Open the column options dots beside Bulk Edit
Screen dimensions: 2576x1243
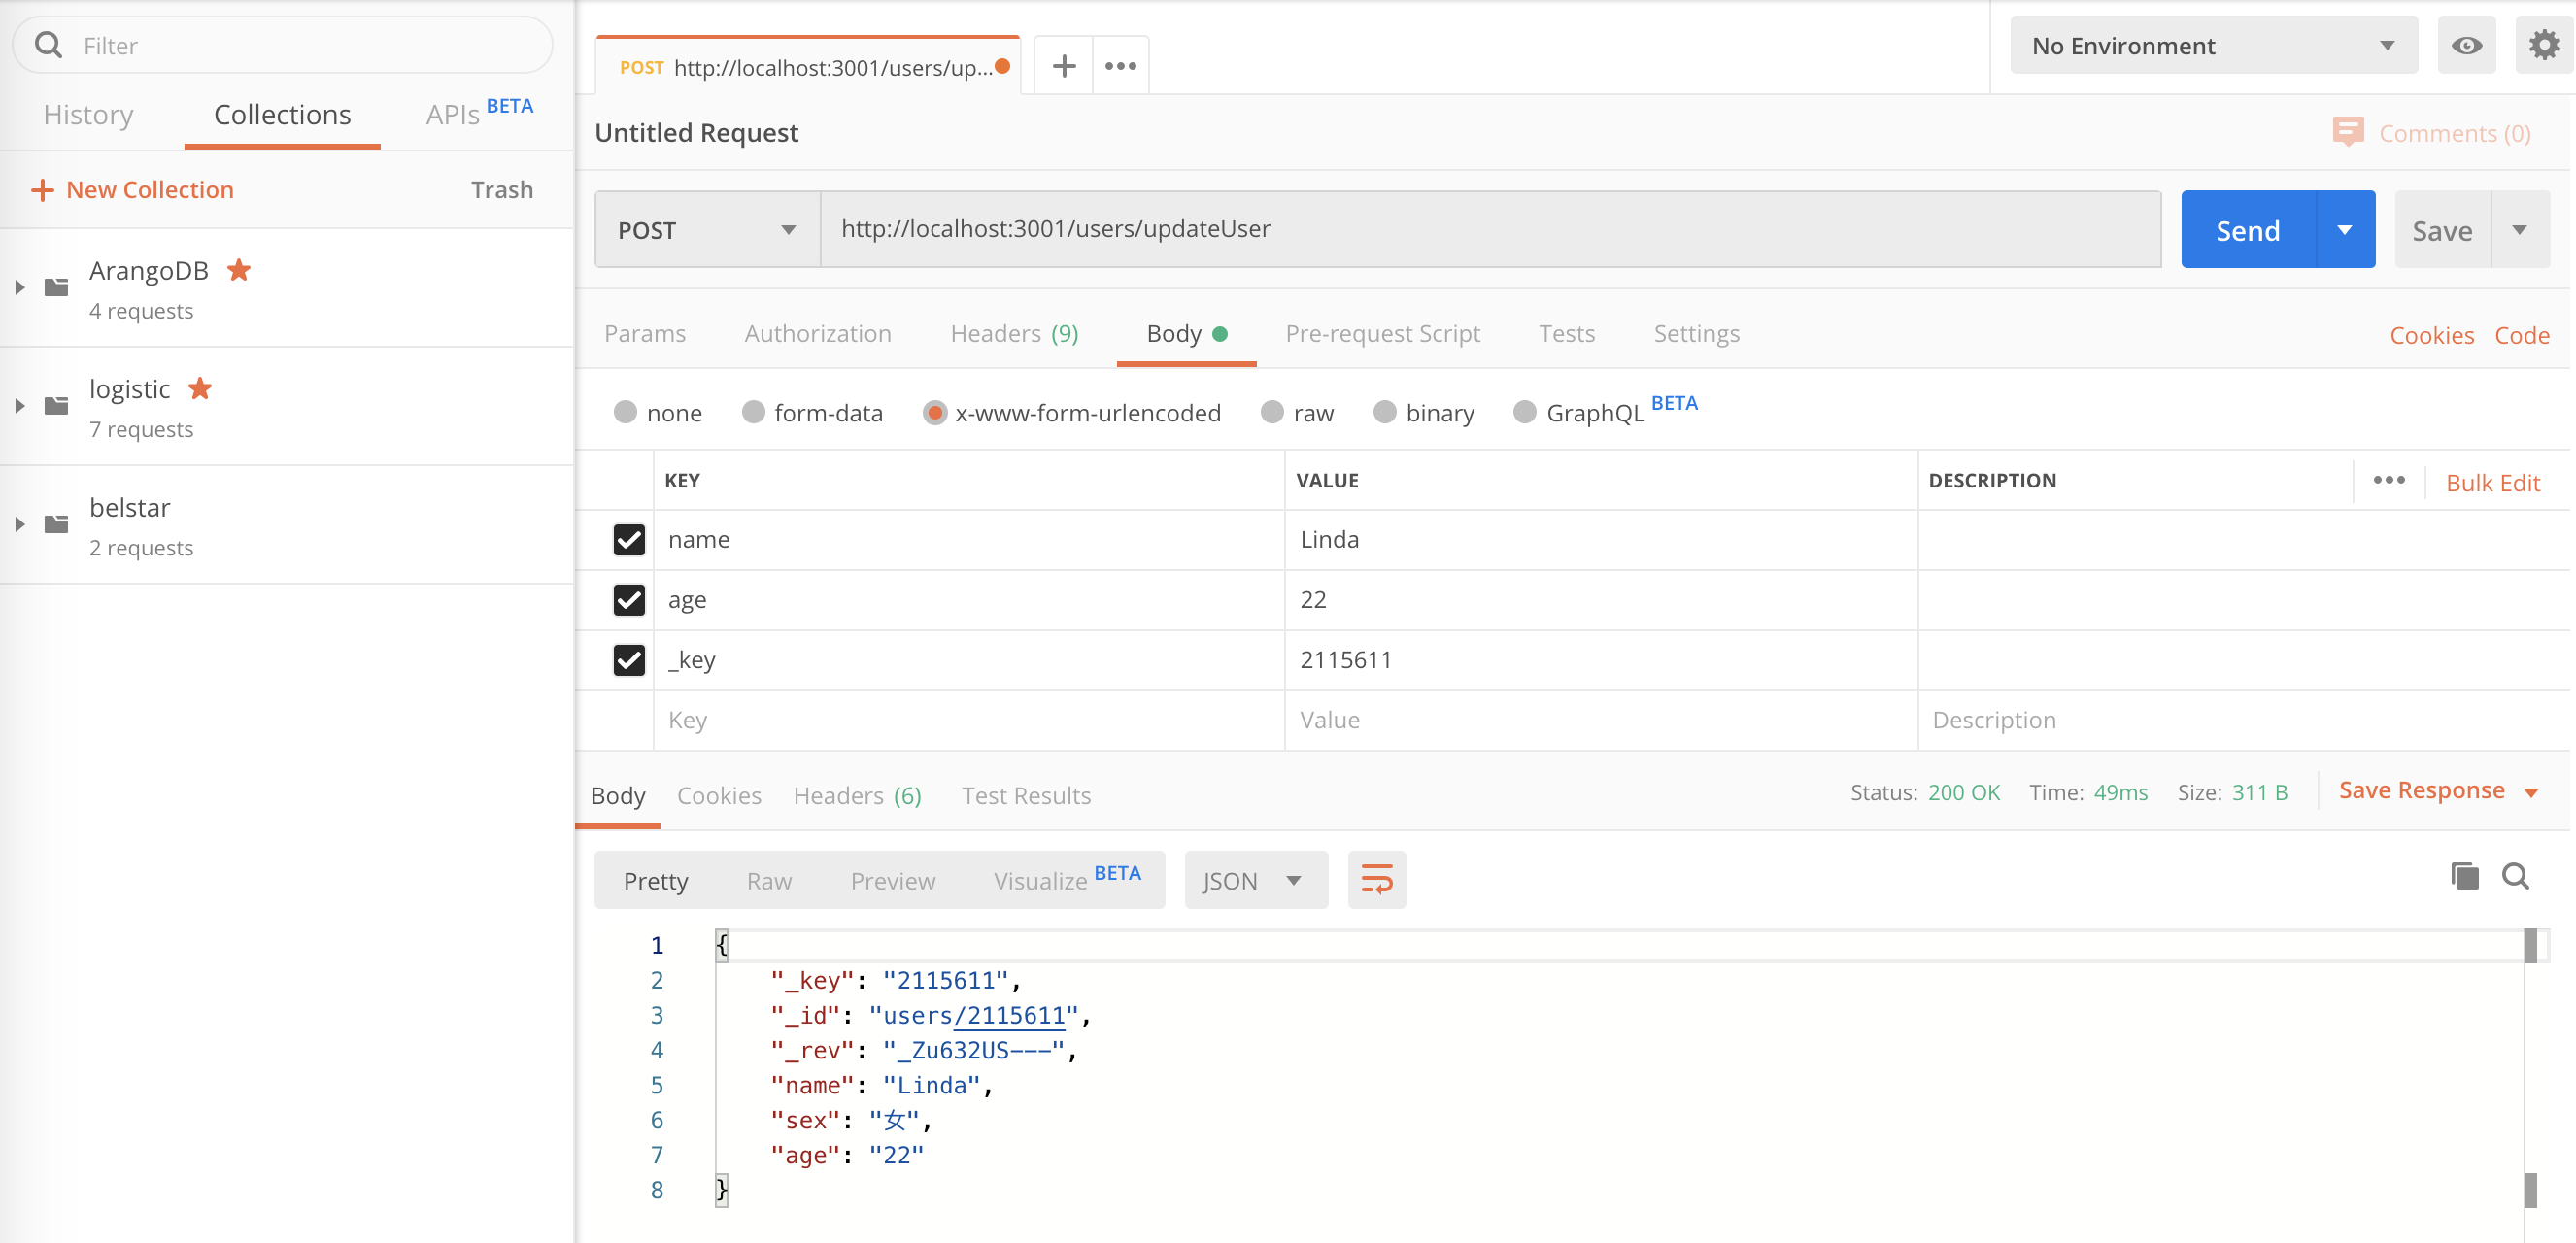coord(2388,481)
